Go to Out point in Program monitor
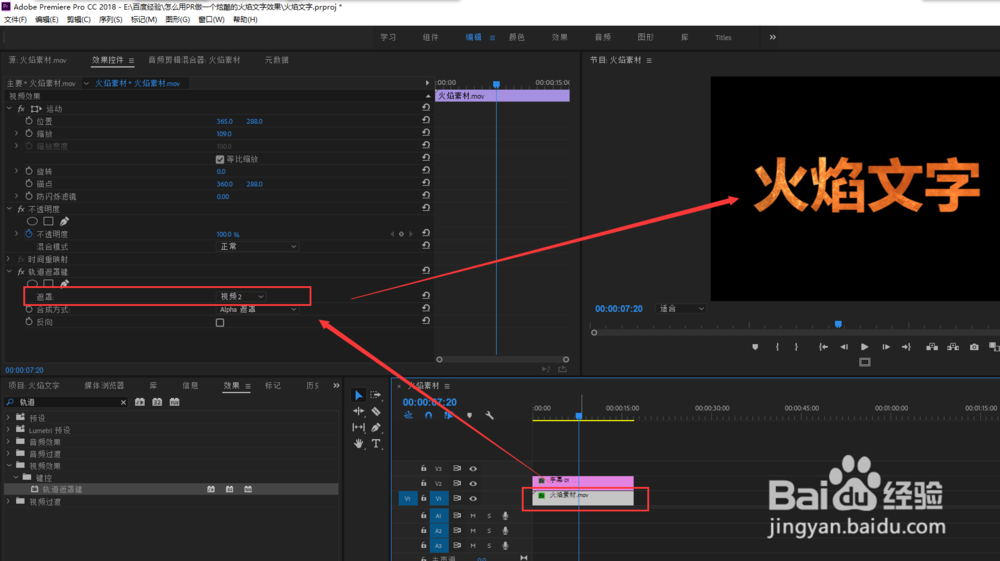The height and width of the screenshot is (561, 1000). point(906,347)
